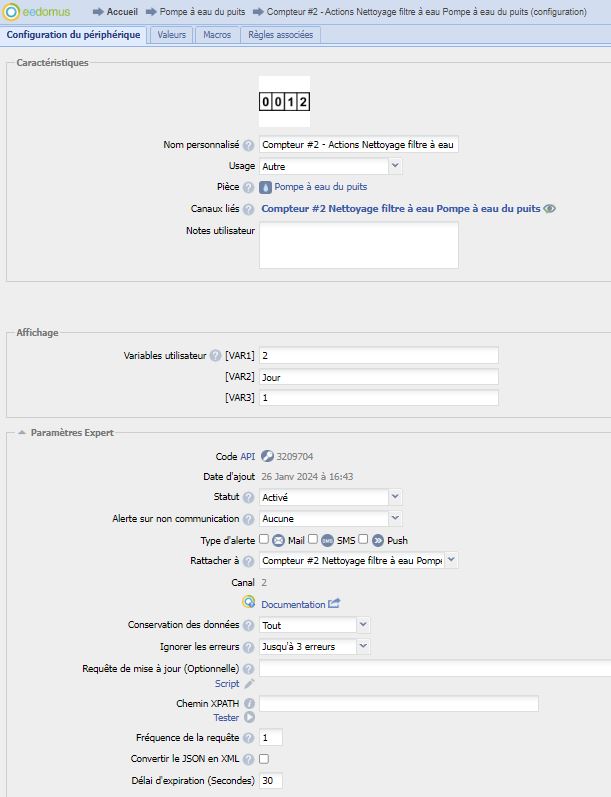Click the eye icon beside Canaux liés

coord(549,209)
